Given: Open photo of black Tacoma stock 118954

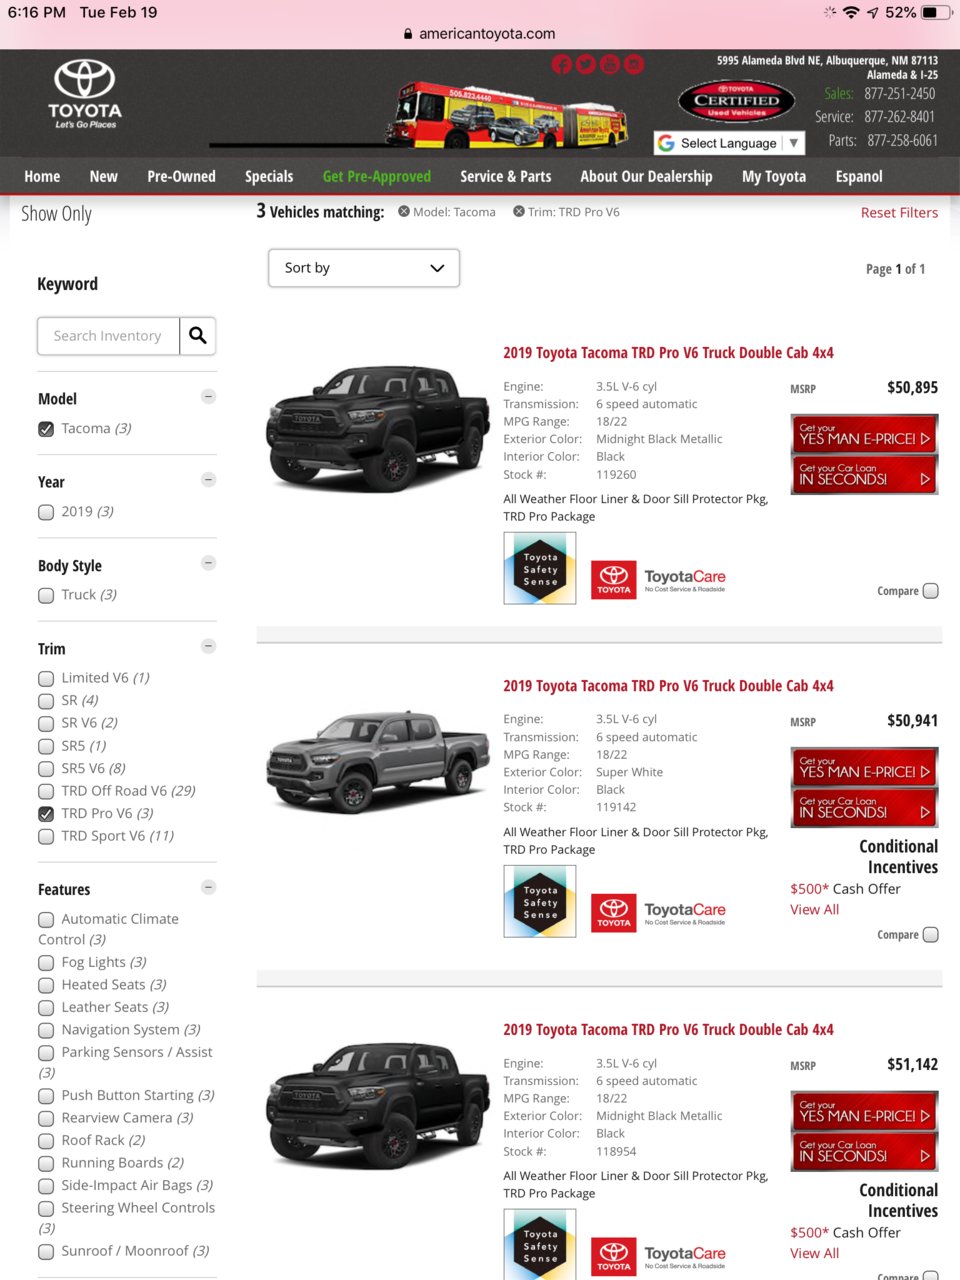Looking at the screenshot, I should 377,1104.
